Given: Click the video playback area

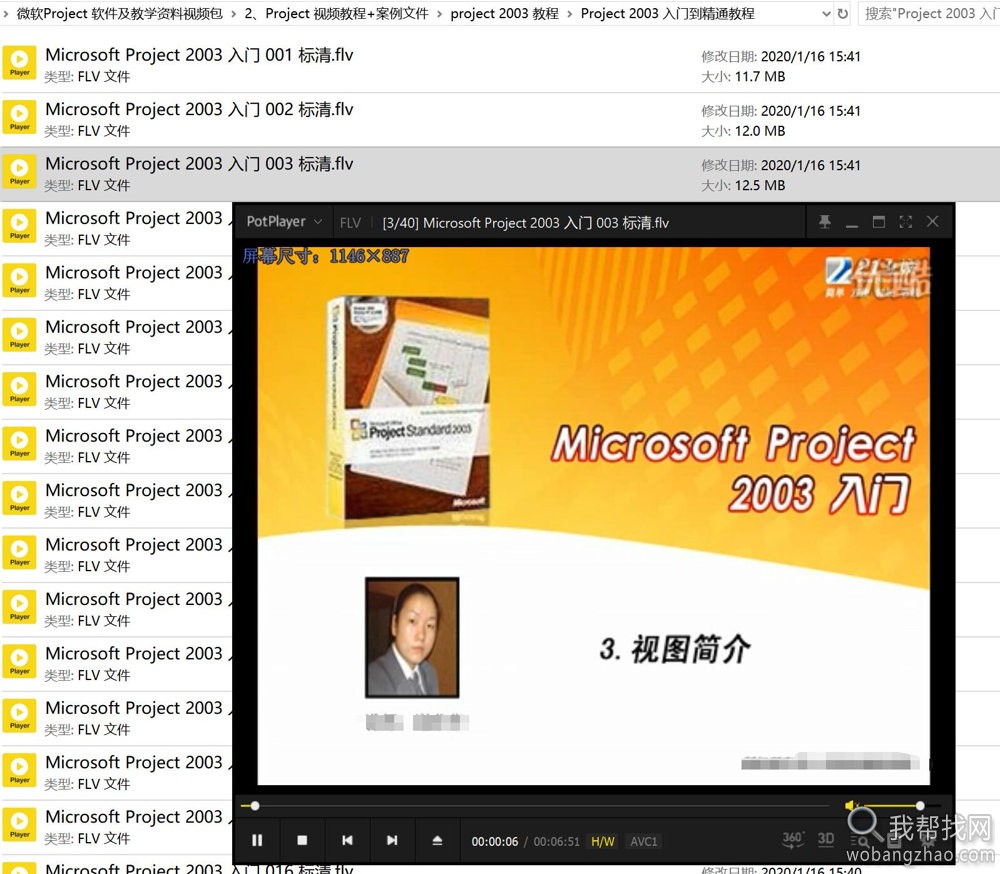Looking at the screenshot, I should coord(593,515).
